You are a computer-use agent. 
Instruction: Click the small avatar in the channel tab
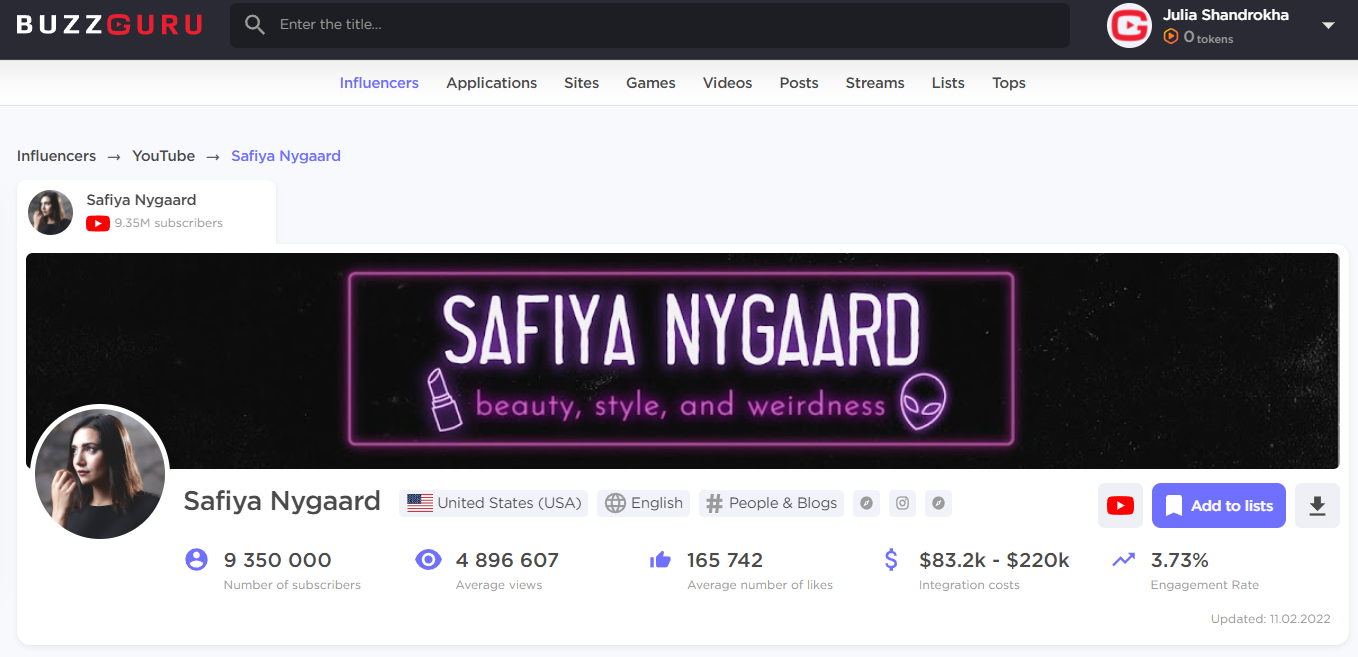click(x=50, y=212)
